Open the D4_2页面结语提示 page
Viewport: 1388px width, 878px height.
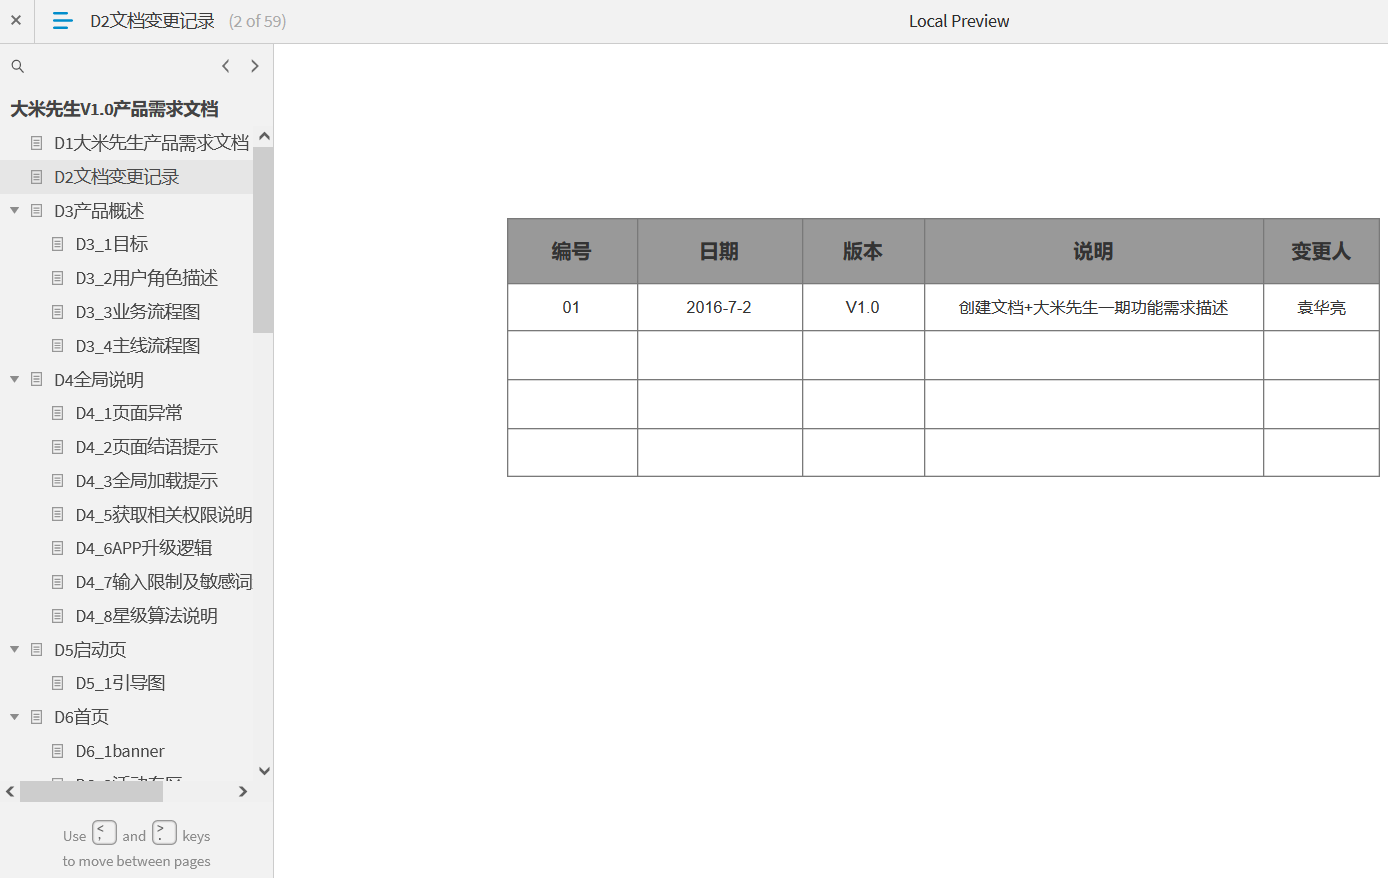(x=147, y=447)
